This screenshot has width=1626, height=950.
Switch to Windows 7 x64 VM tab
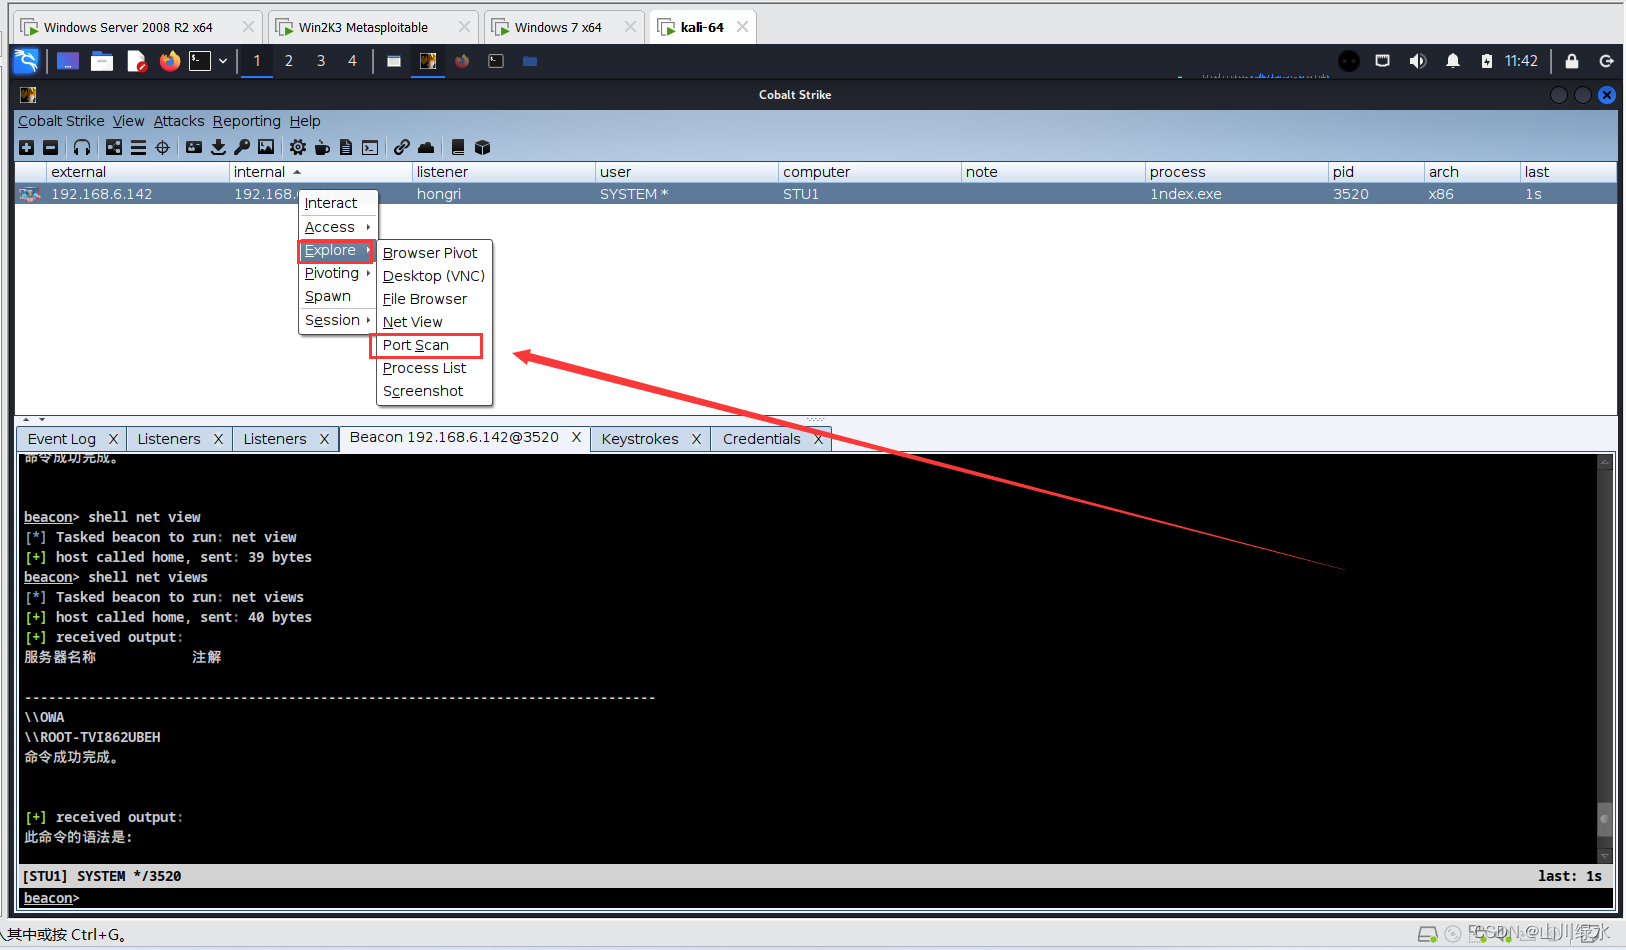[563, 27]
